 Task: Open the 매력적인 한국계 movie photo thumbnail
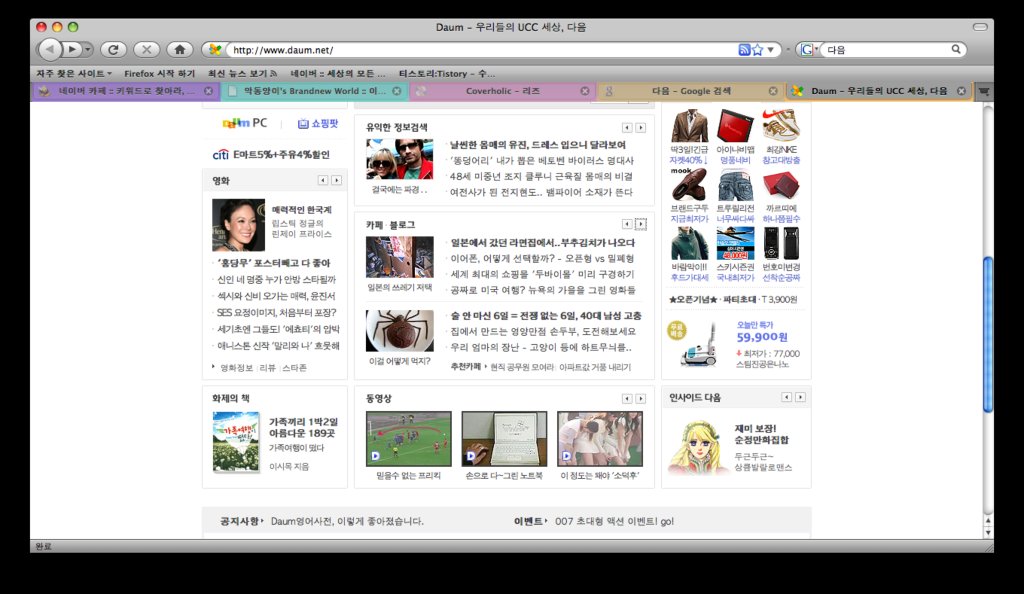pyautogui.click(x=238, y=225)
